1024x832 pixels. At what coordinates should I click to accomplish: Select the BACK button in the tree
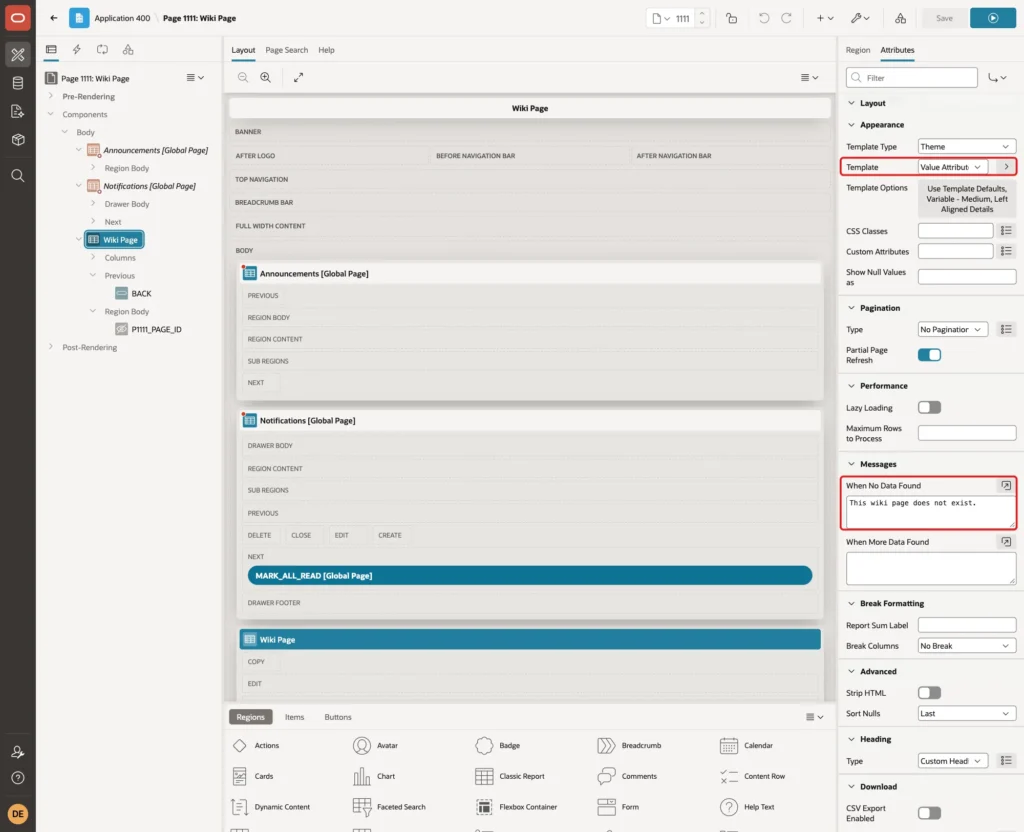tap(133, 293)
